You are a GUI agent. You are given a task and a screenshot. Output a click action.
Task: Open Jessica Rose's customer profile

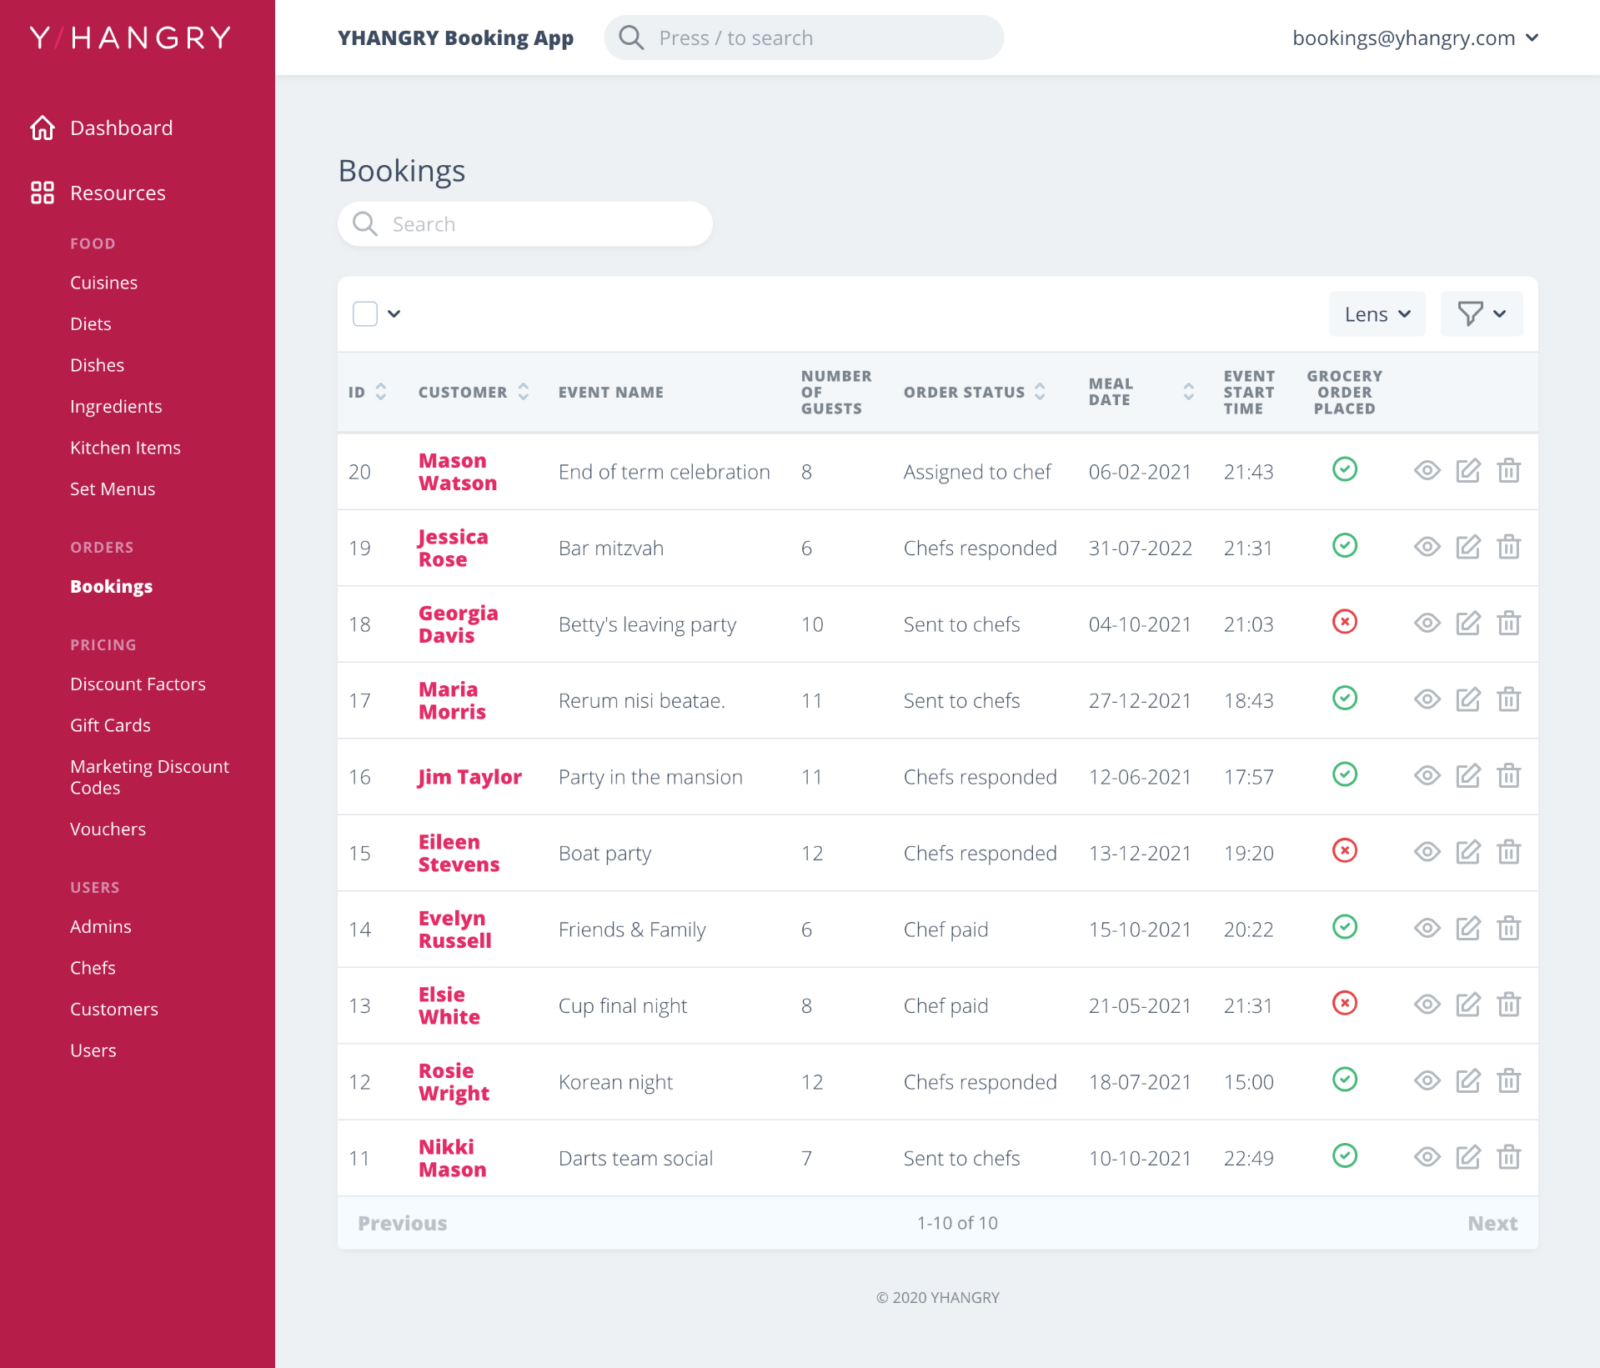tap(453, 547)
